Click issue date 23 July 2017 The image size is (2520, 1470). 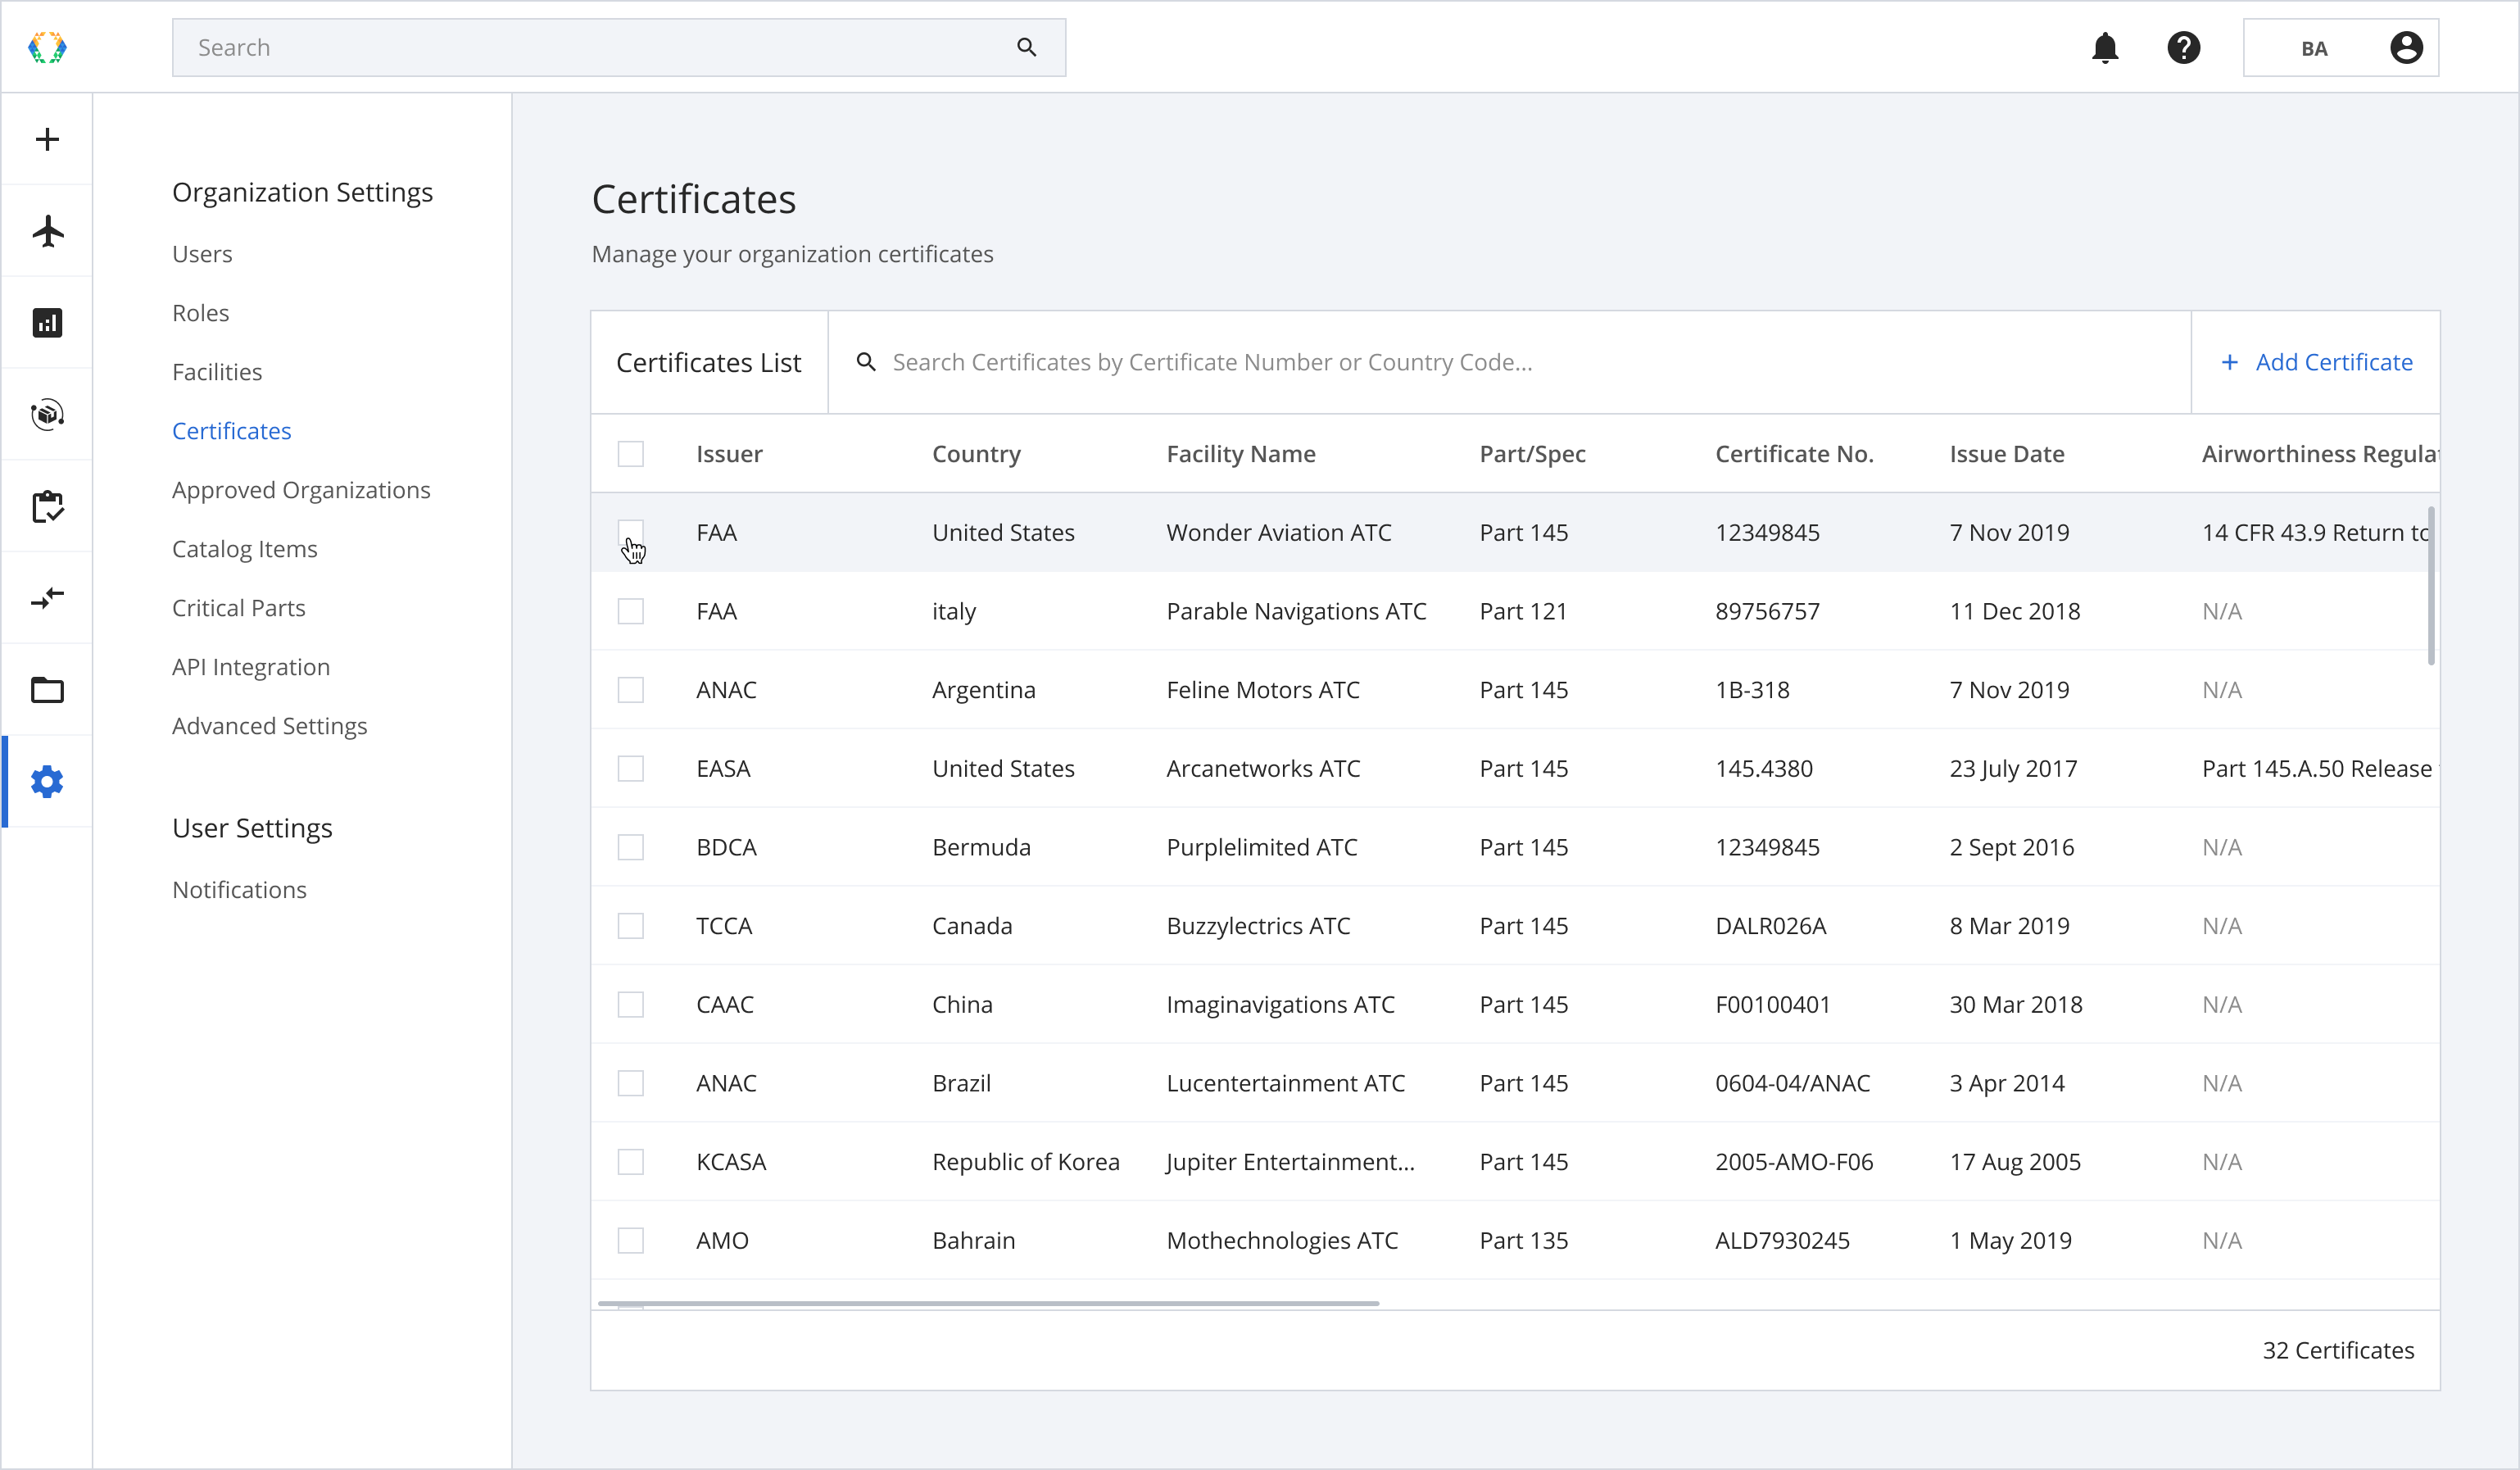point(2013,769)
